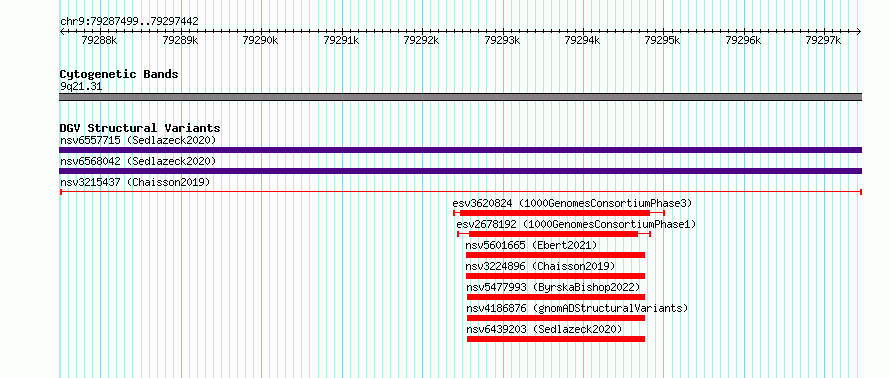The width and height of the screenshot is (890, 378).
Task: Click the red bar of esv2678192
Action: point(553,234)
